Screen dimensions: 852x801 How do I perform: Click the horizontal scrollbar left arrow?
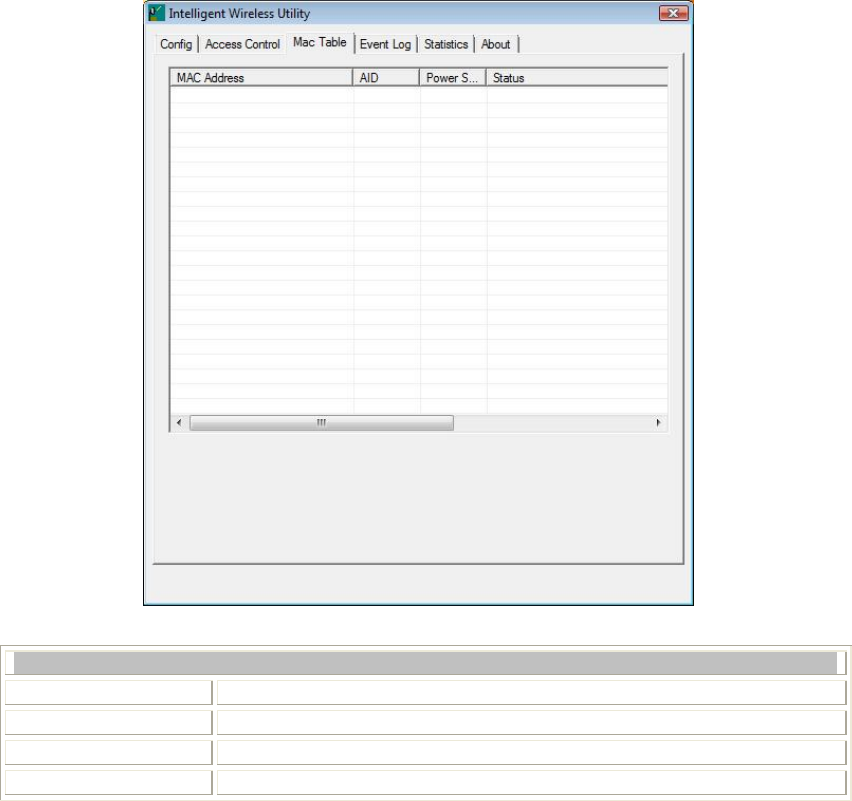(x=179, y=423)
